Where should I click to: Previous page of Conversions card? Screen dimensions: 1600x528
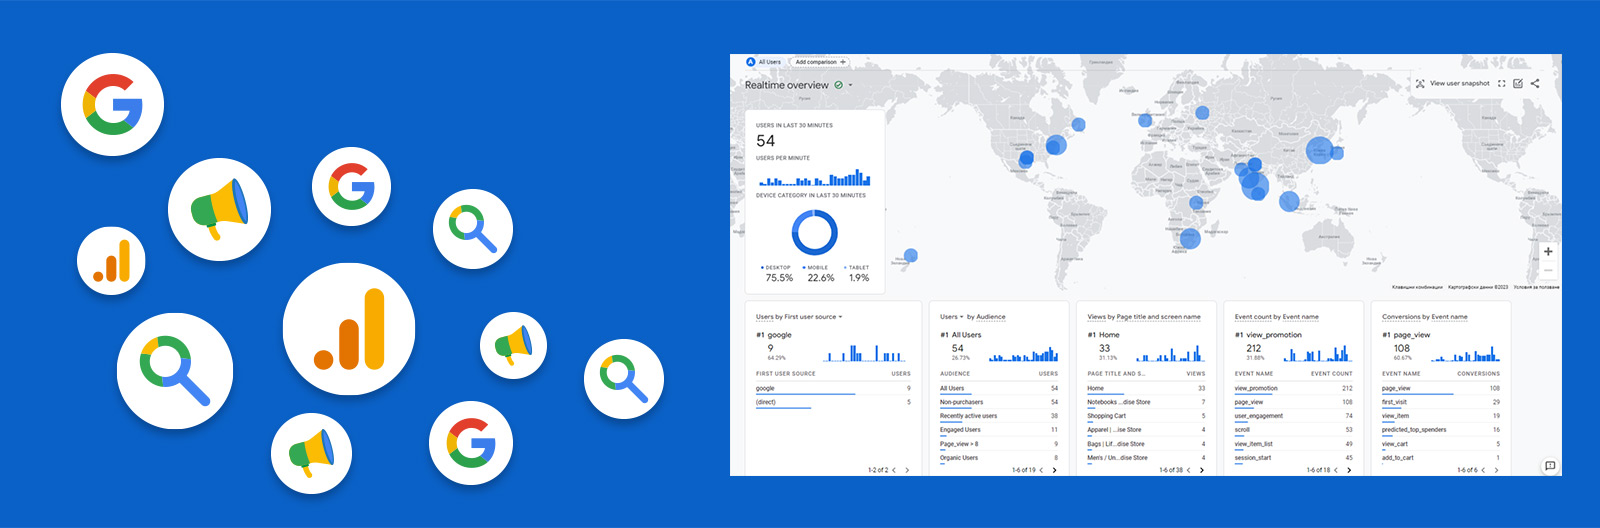[x=1483, y=470]
